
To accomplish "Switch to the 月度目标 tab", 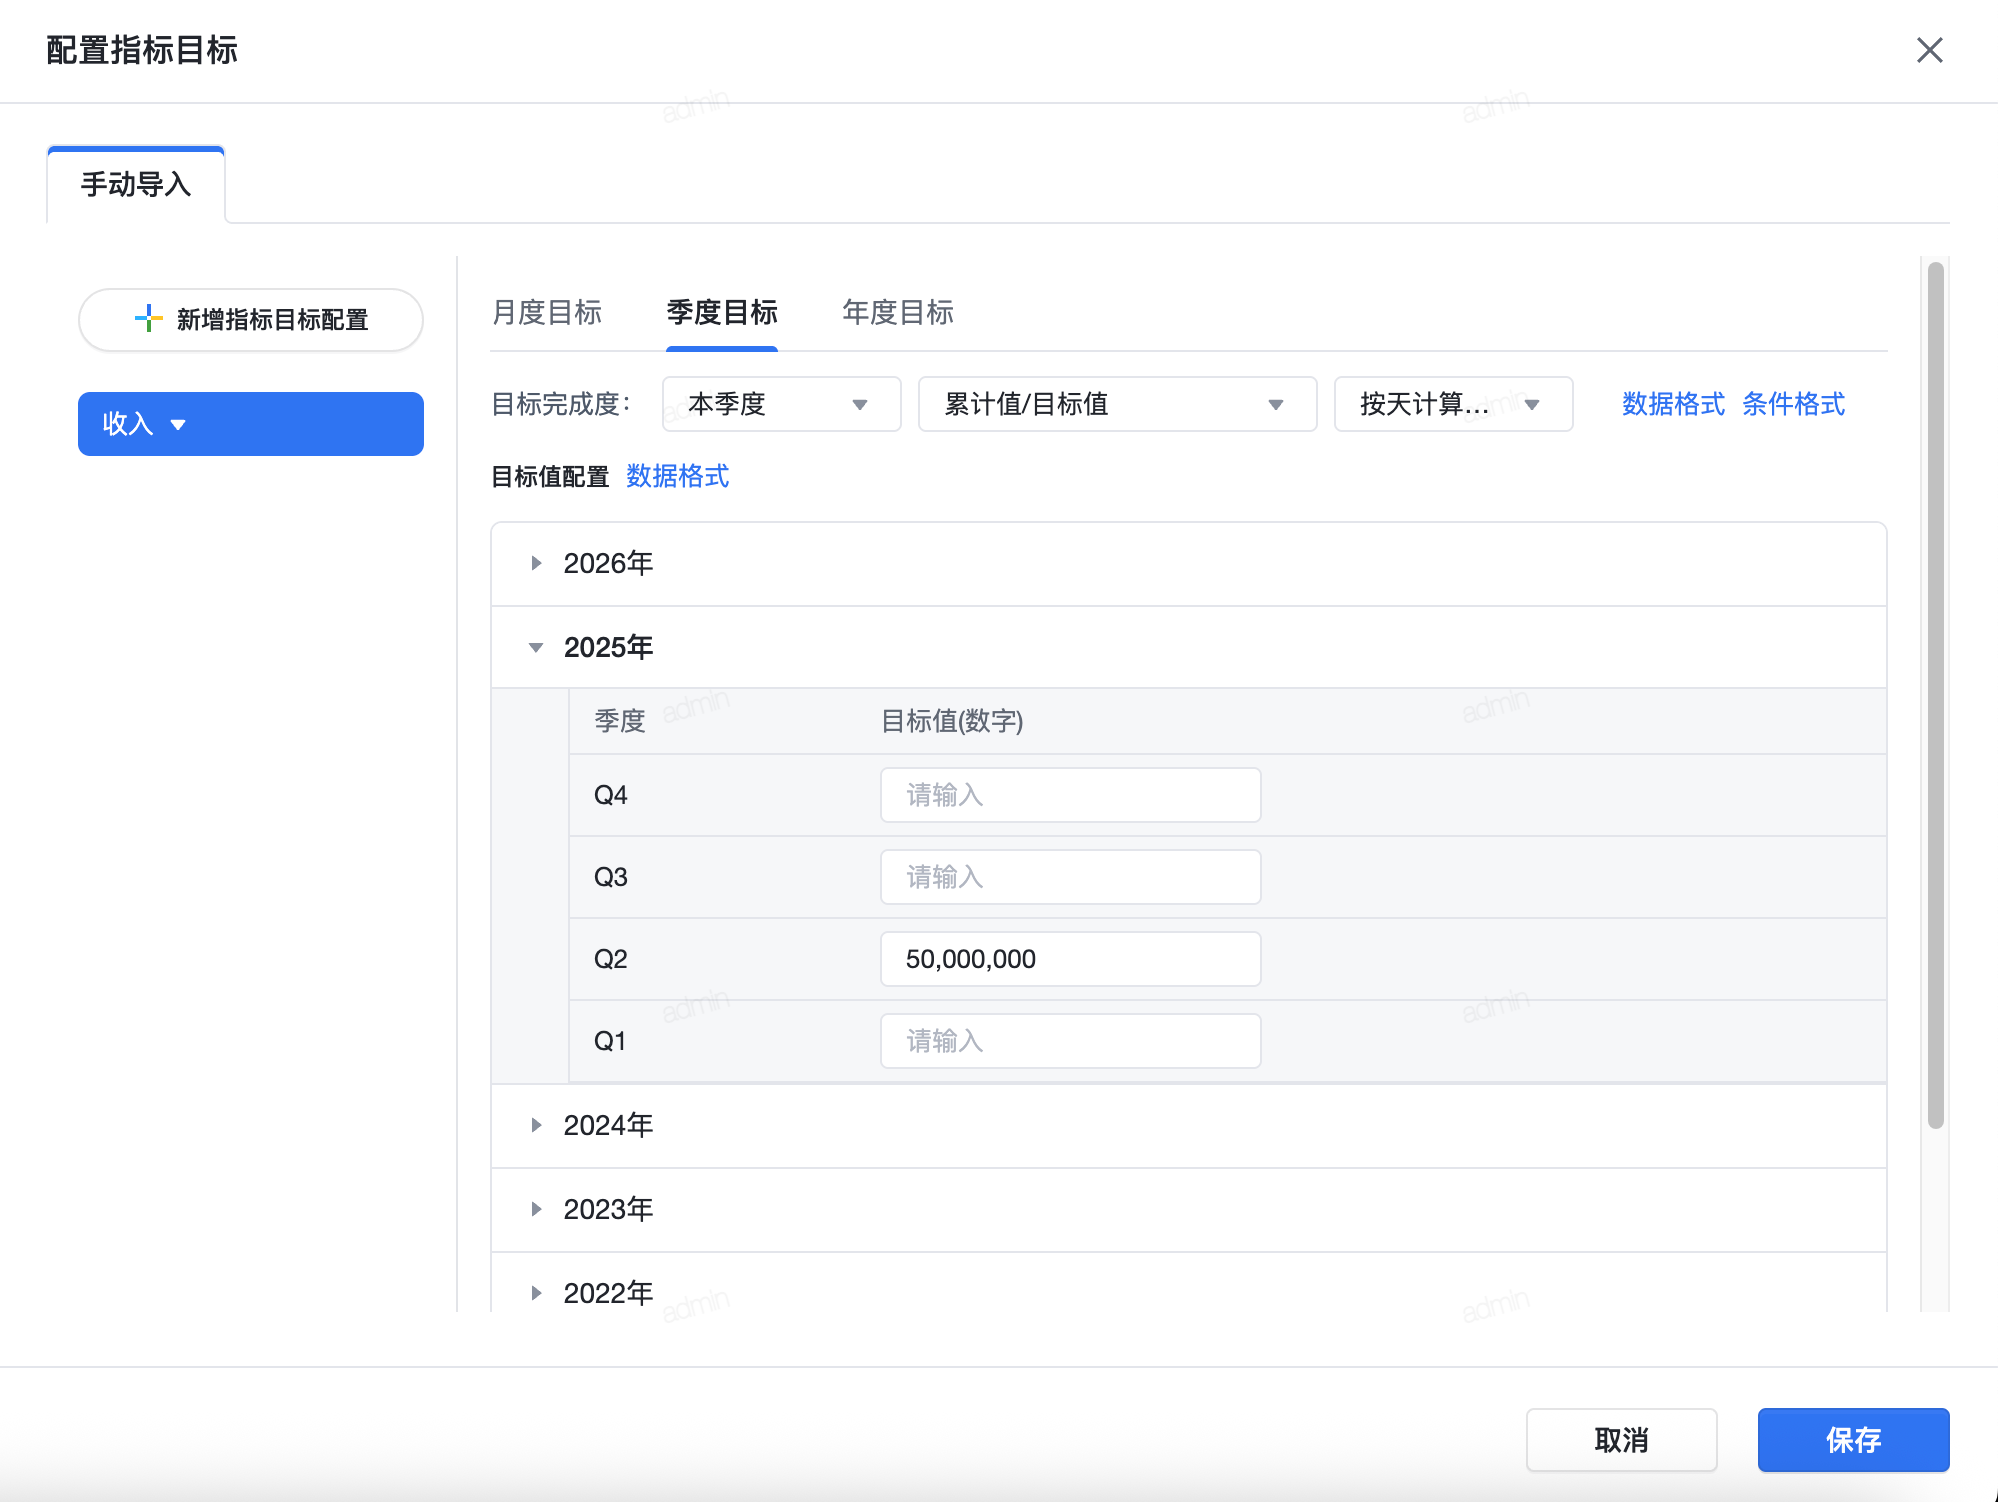I will pyautogui.click(x=547, y=313).
